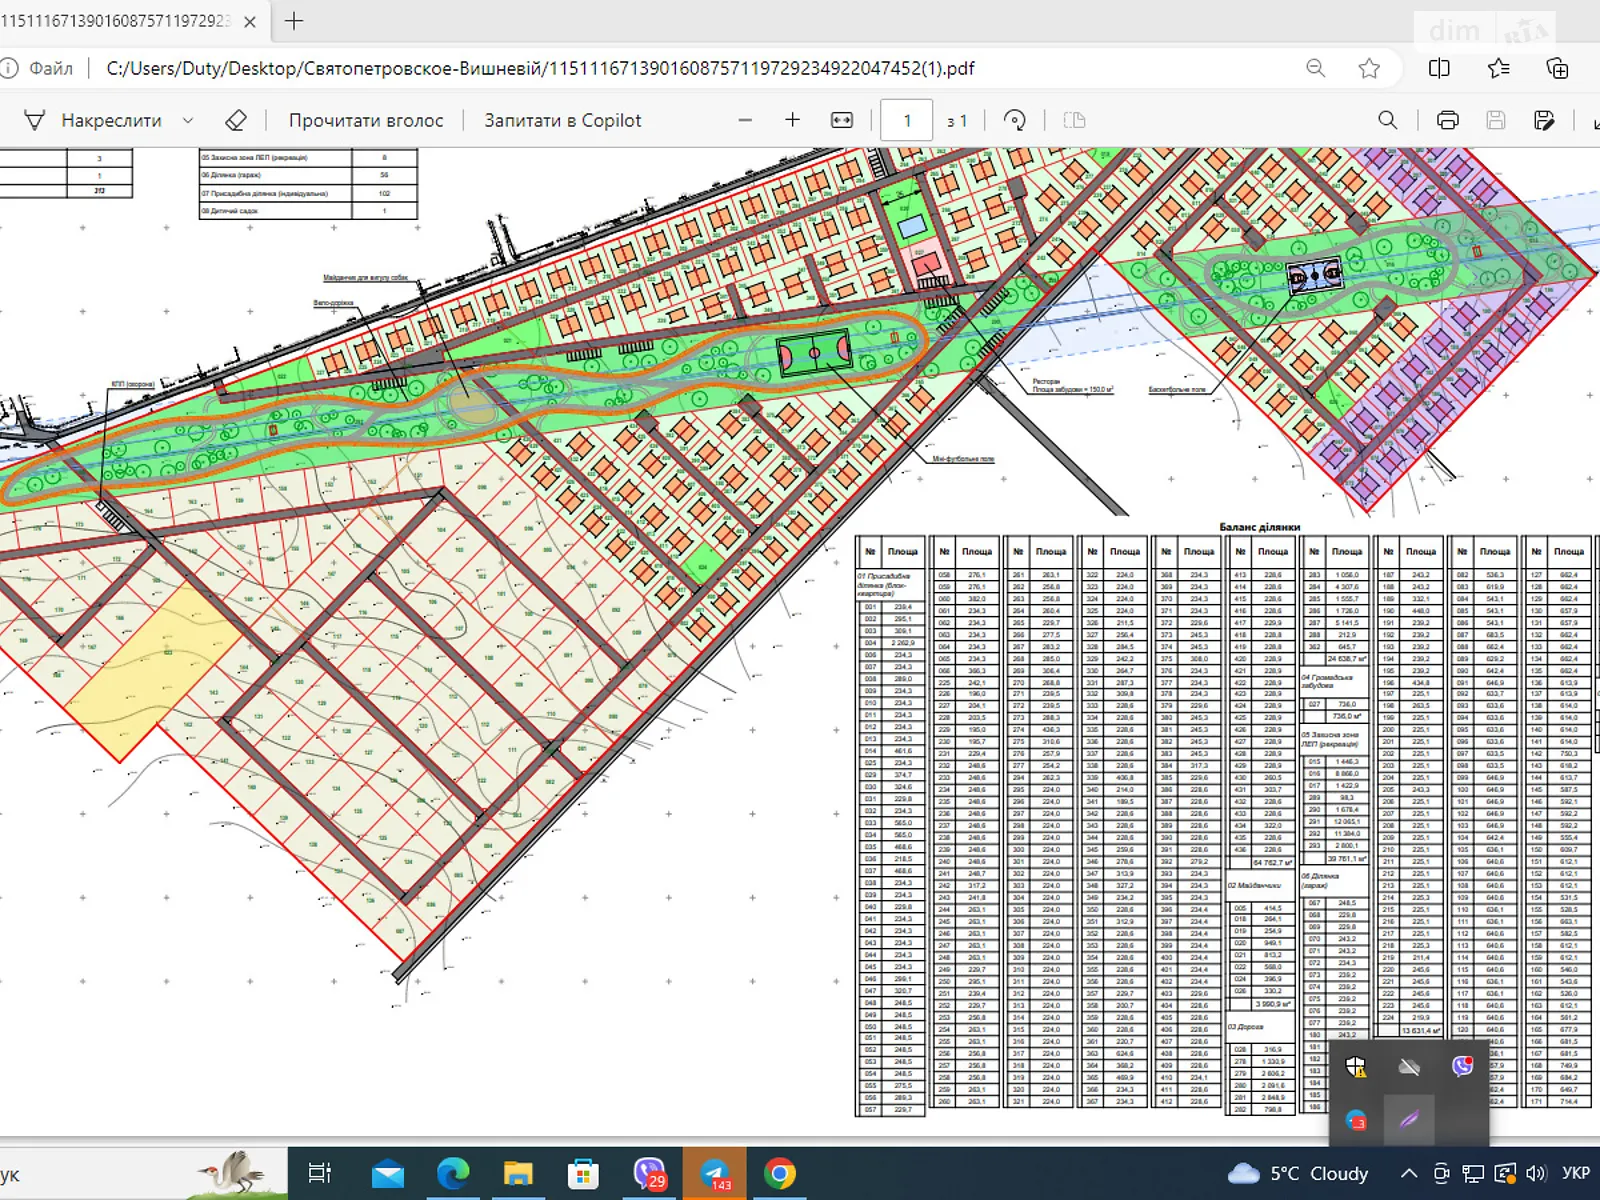Viewport: 1600px width, 1200px height.
Task: Click the basketball court on the plan
Action: [x=1314, y=276]
